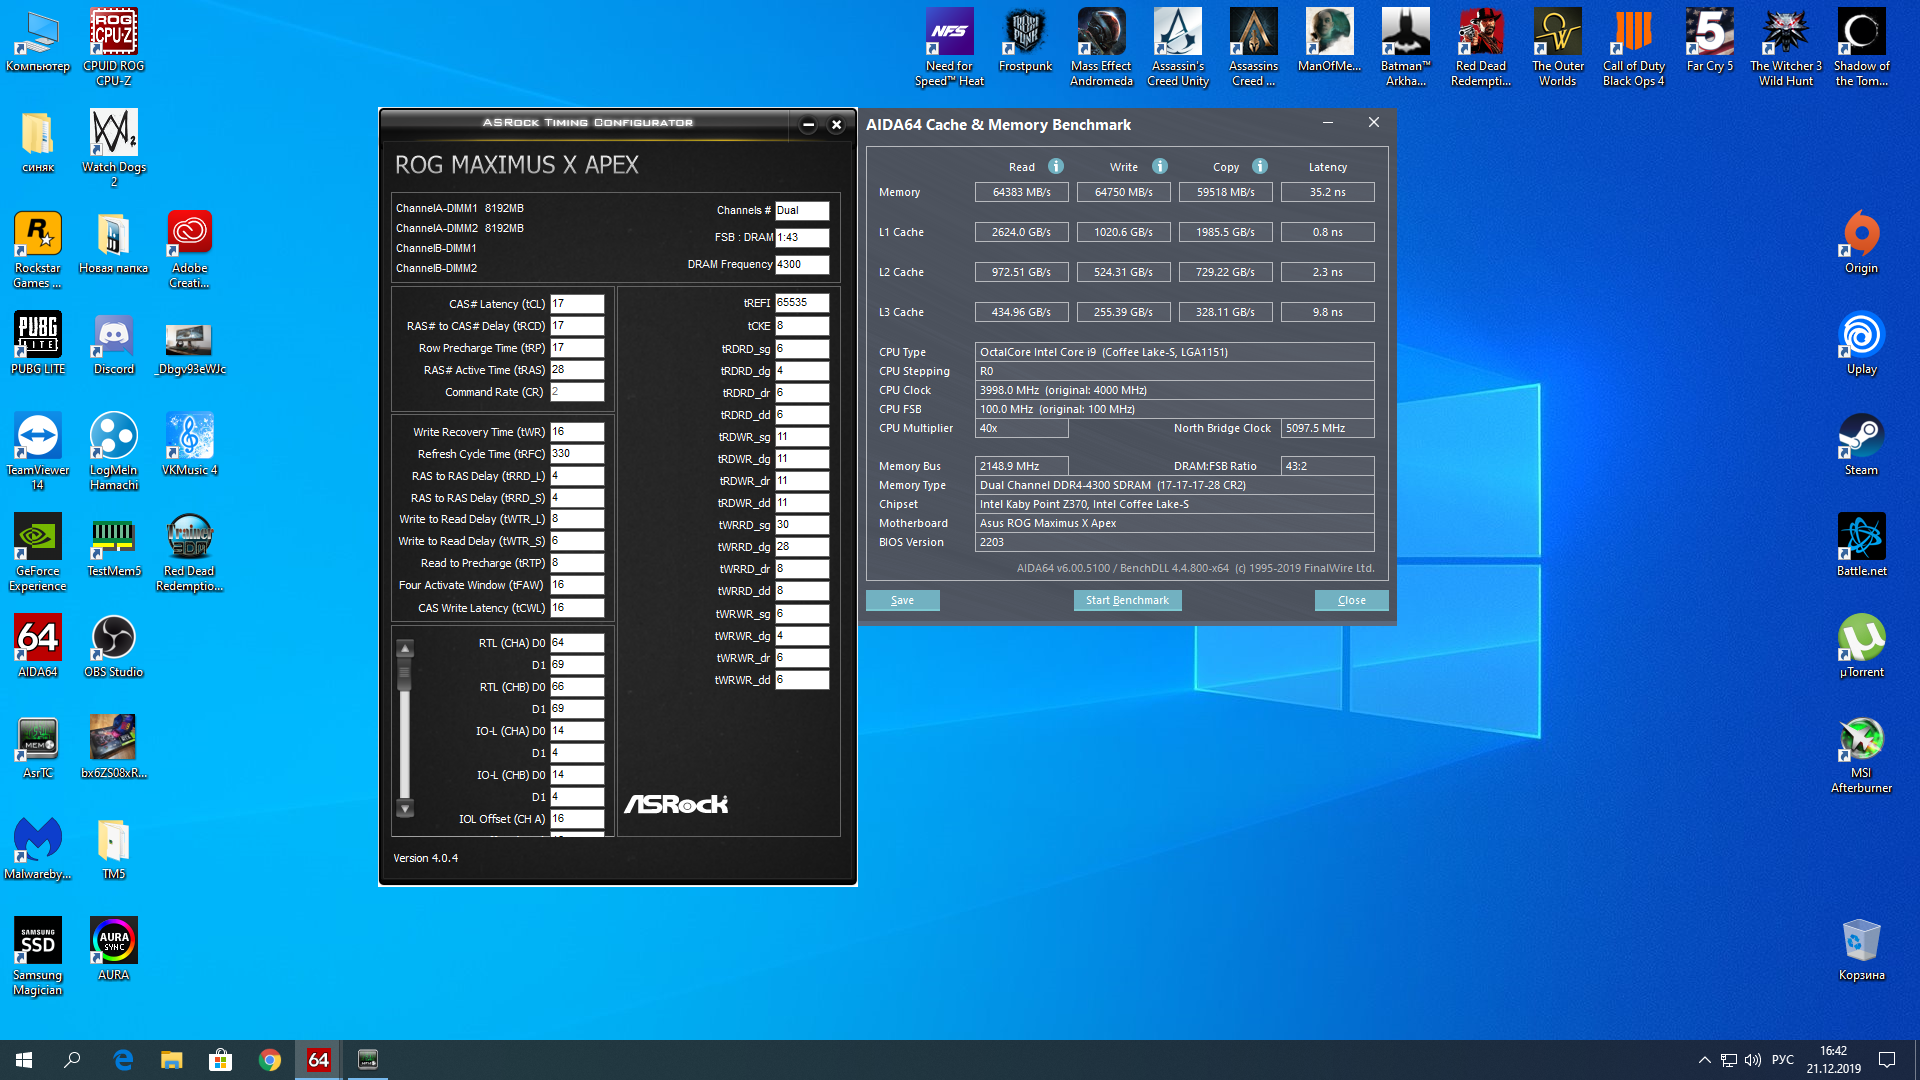This screenshot has height=1080, width=1920.
Task: Click the РУС language indicator in the taskbar
Action: click(1782, 1060)
